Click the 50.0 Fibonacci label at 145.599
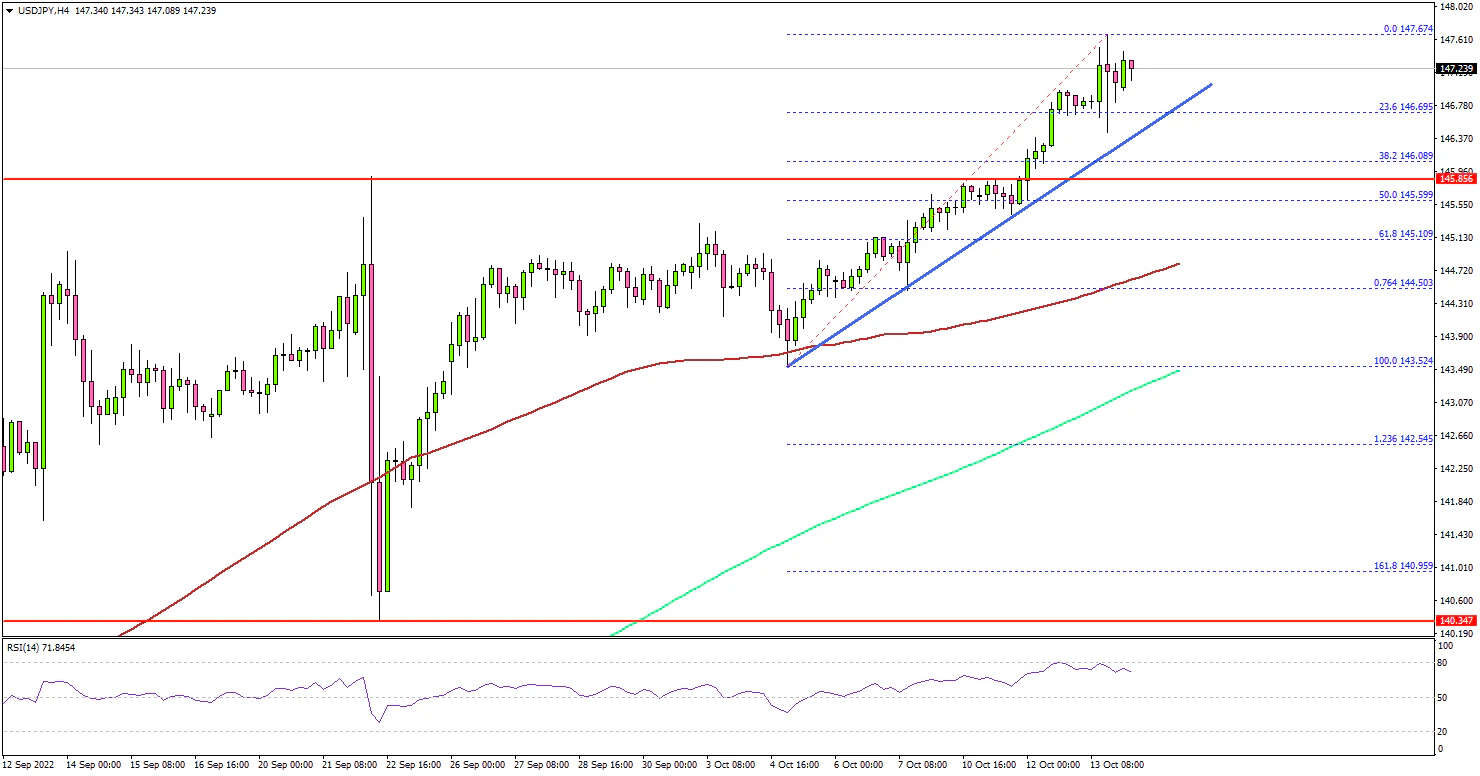 (1405, 195)
